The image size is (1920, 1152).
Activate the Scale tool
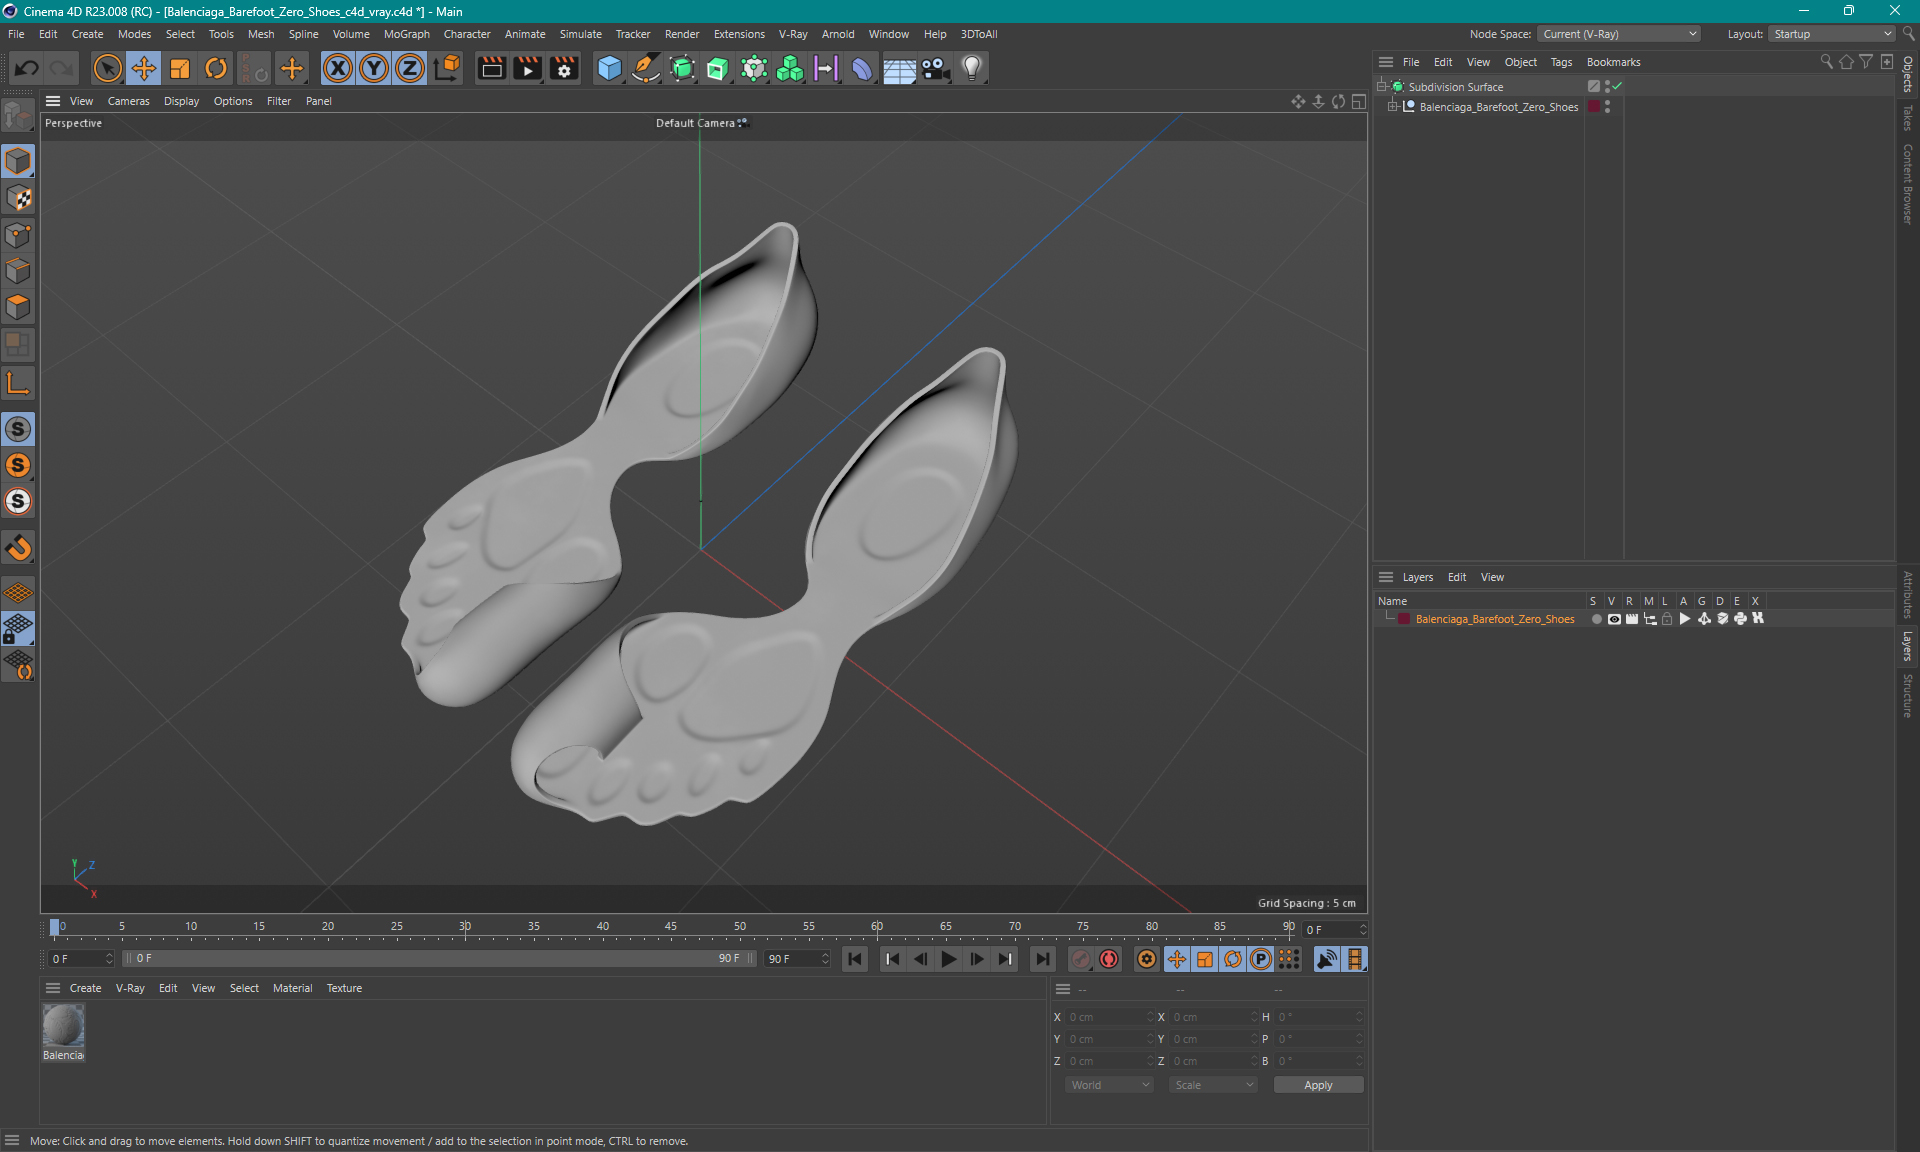pyautogui.click(x=180, y=68)
